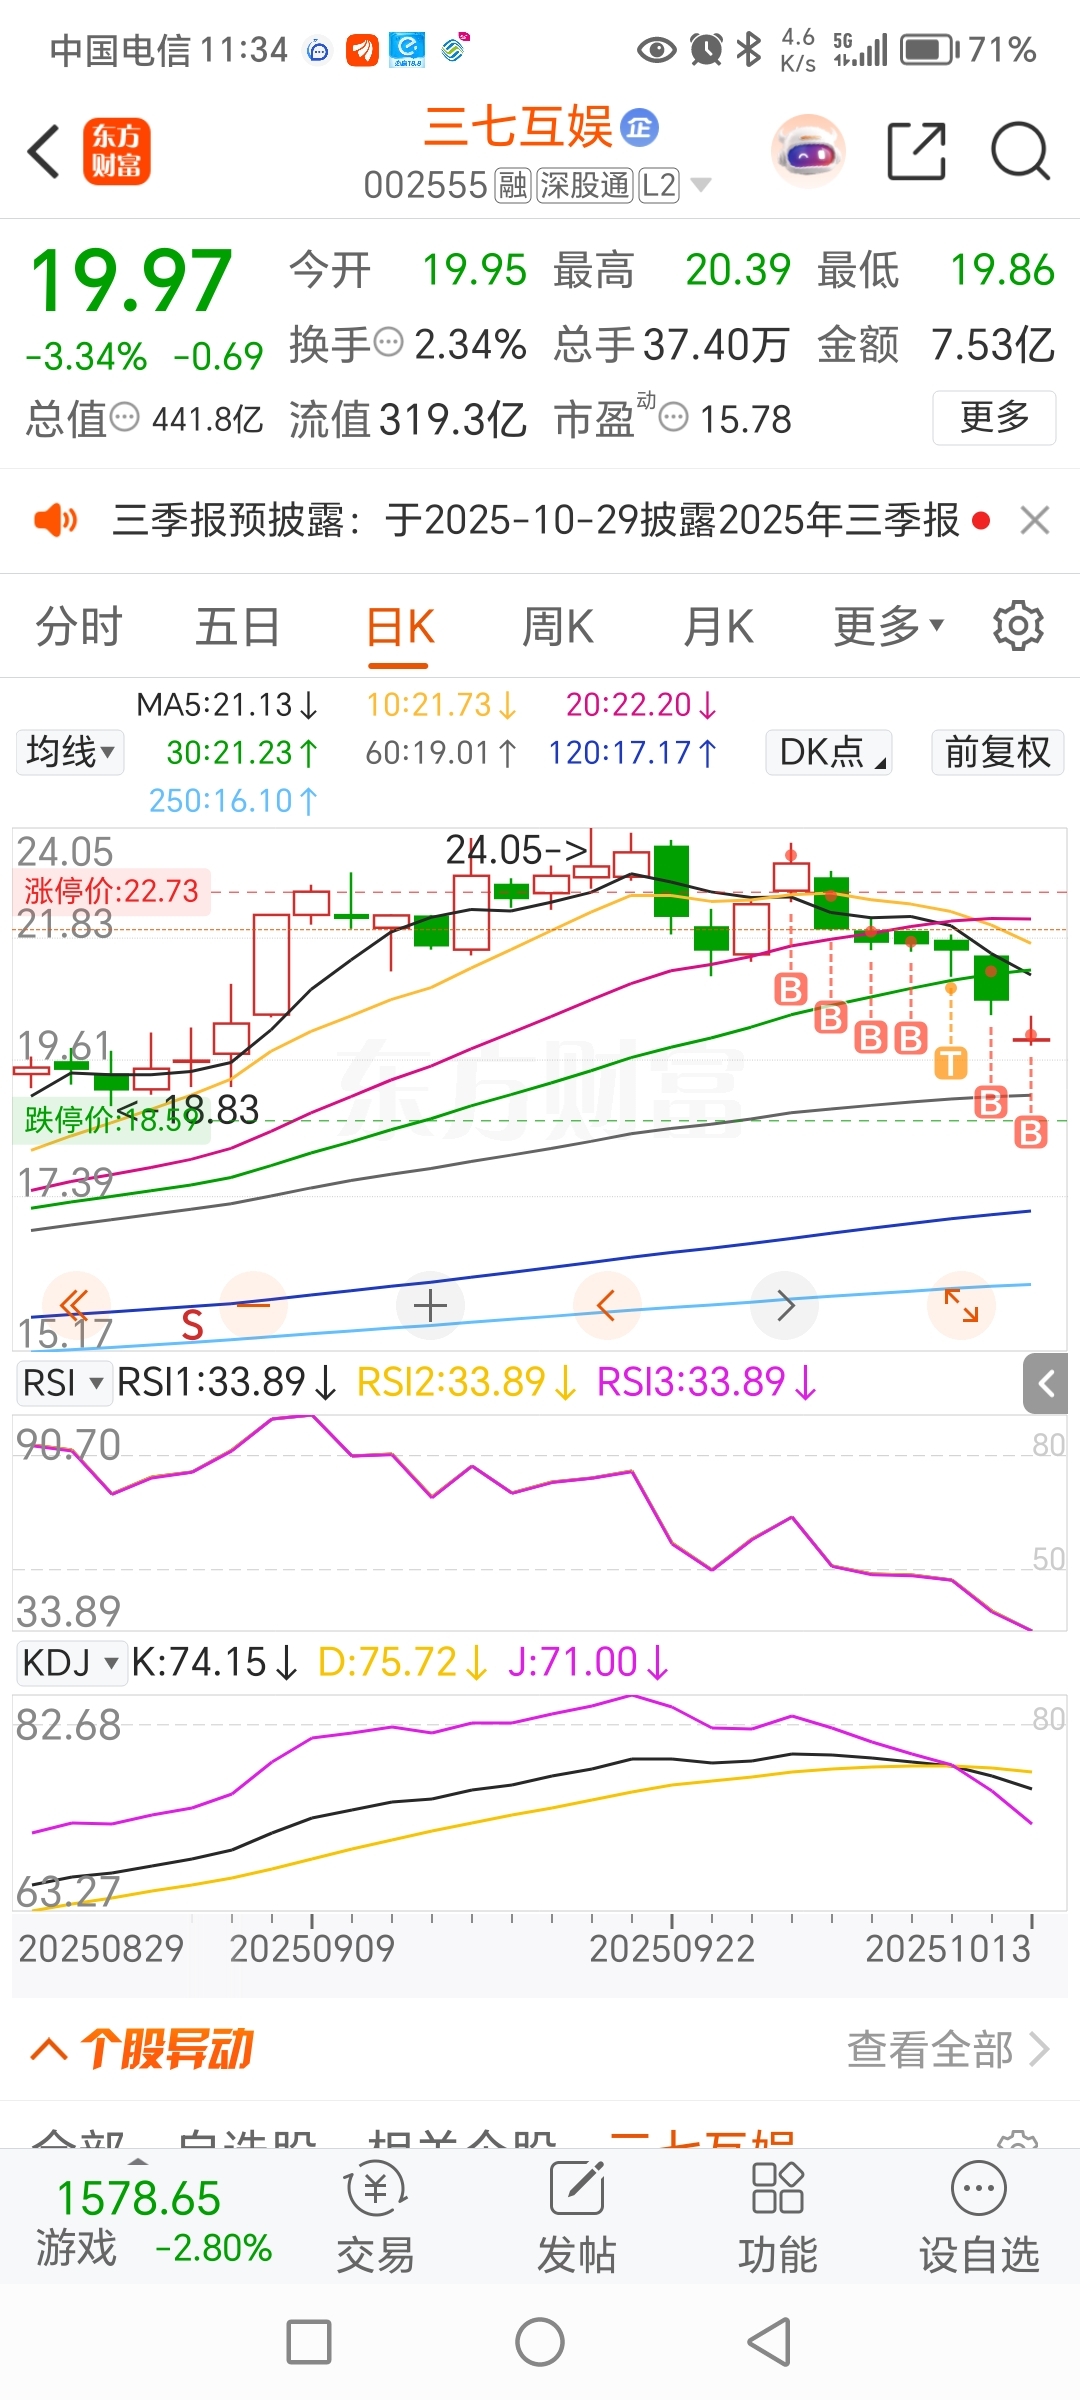The width and height of the screenshot is (1080, 2400).
Task: Open the 均线 indicator dropdown
Action: [x=70, y=752]
